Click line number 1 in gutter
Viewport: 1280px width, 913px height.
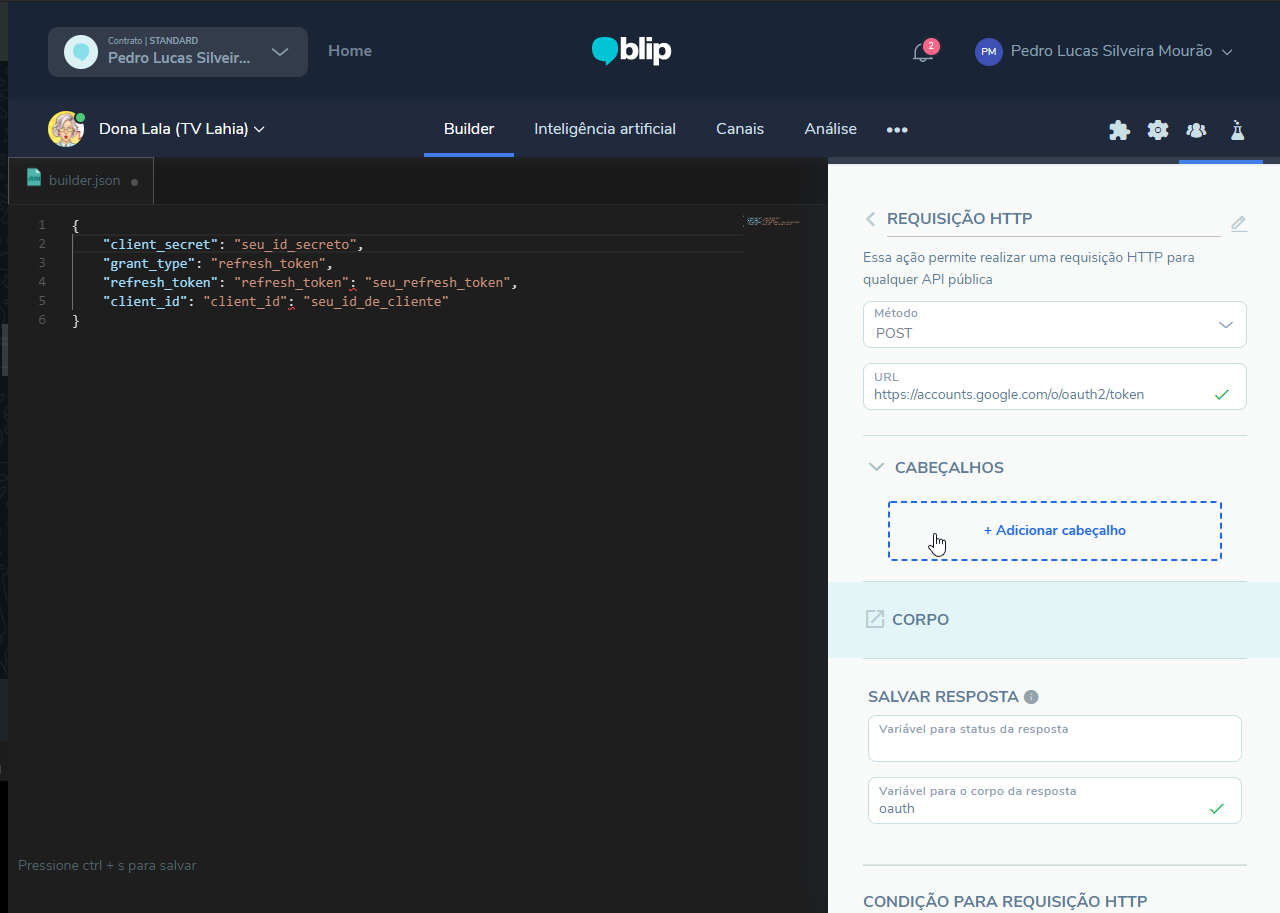[x=41, y=225]
